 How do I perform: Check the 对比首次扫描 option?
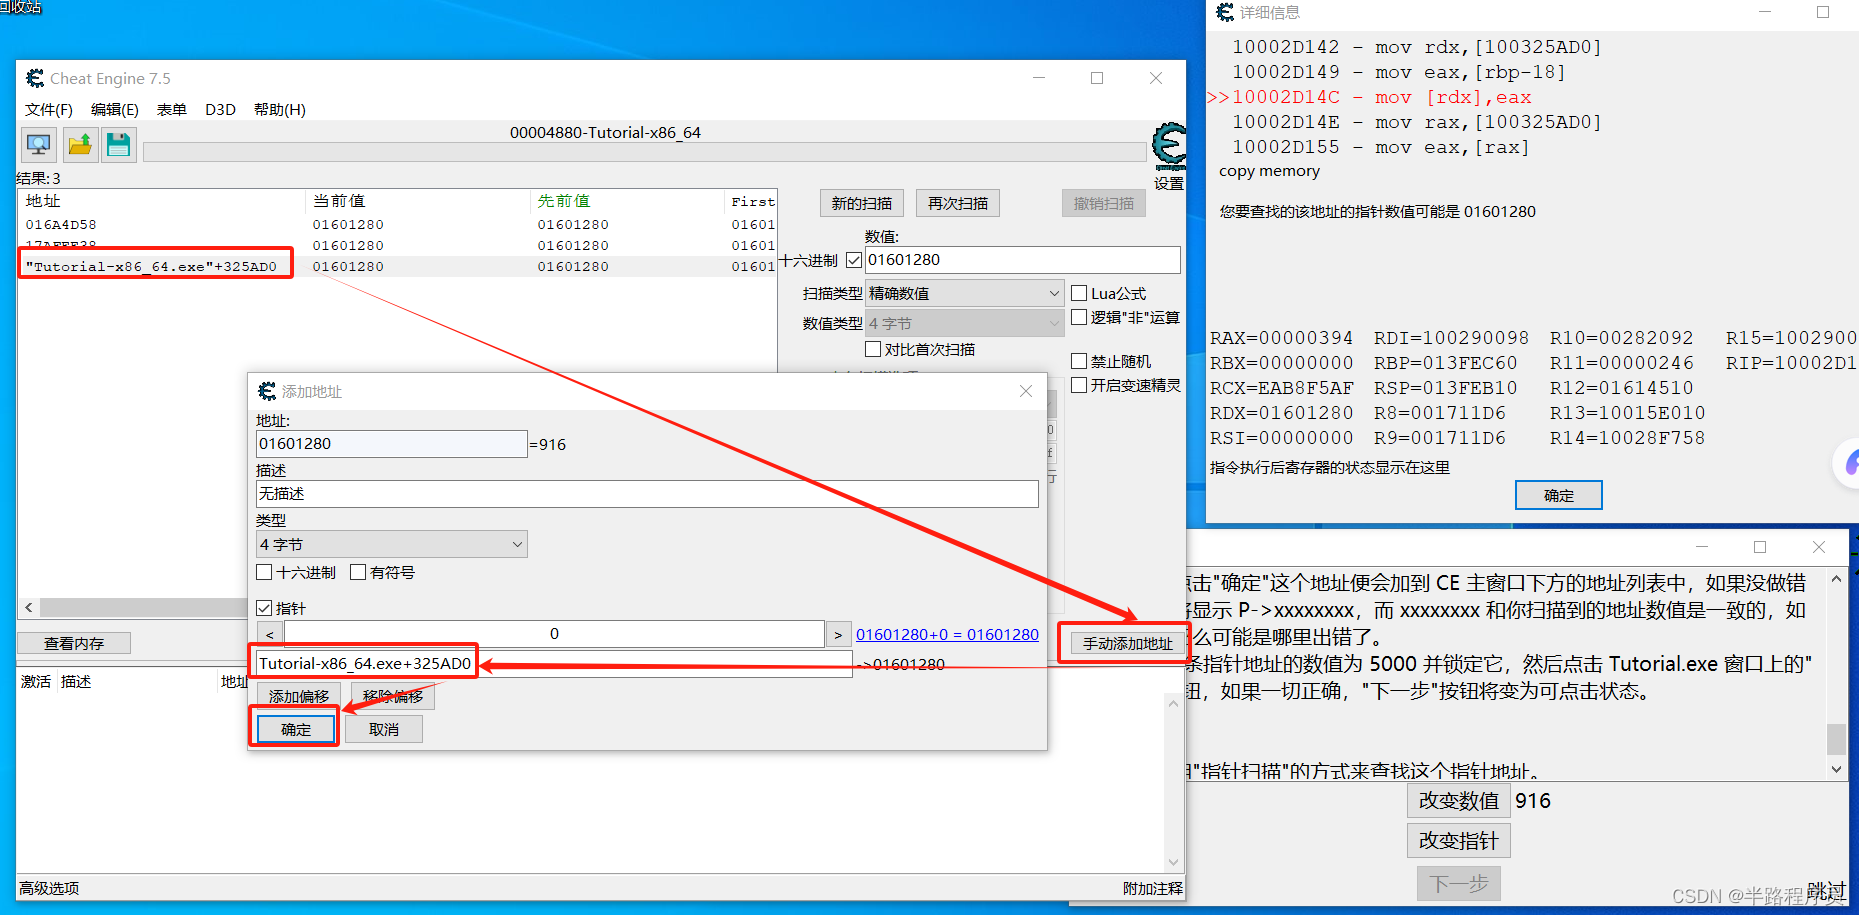click(873, 349)
